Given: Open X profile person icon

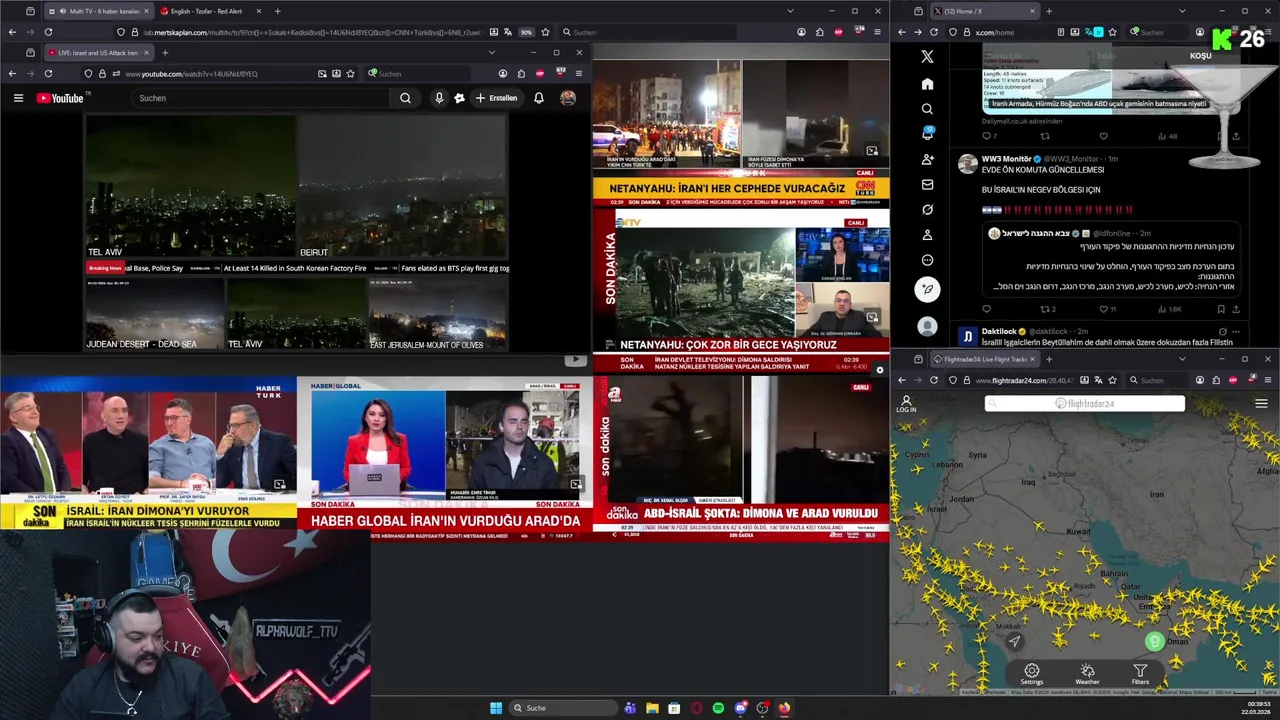Looking at the screenshot, I should [x=927, y=234].
